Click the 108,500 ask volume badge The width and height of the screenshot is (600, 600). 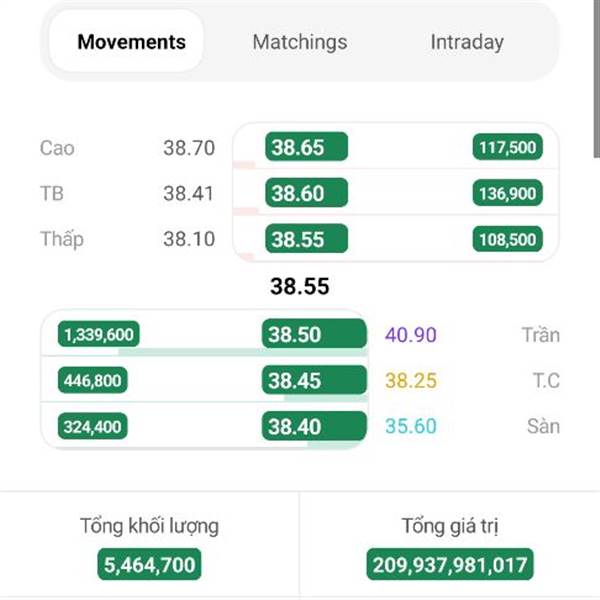pos(507,239)
